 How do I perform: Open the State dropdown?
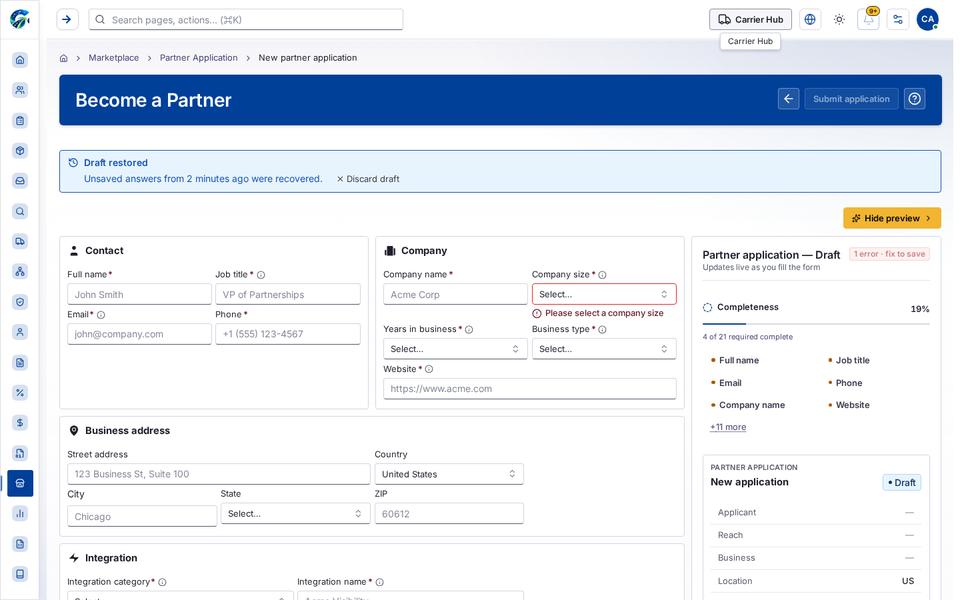point(295,514)
